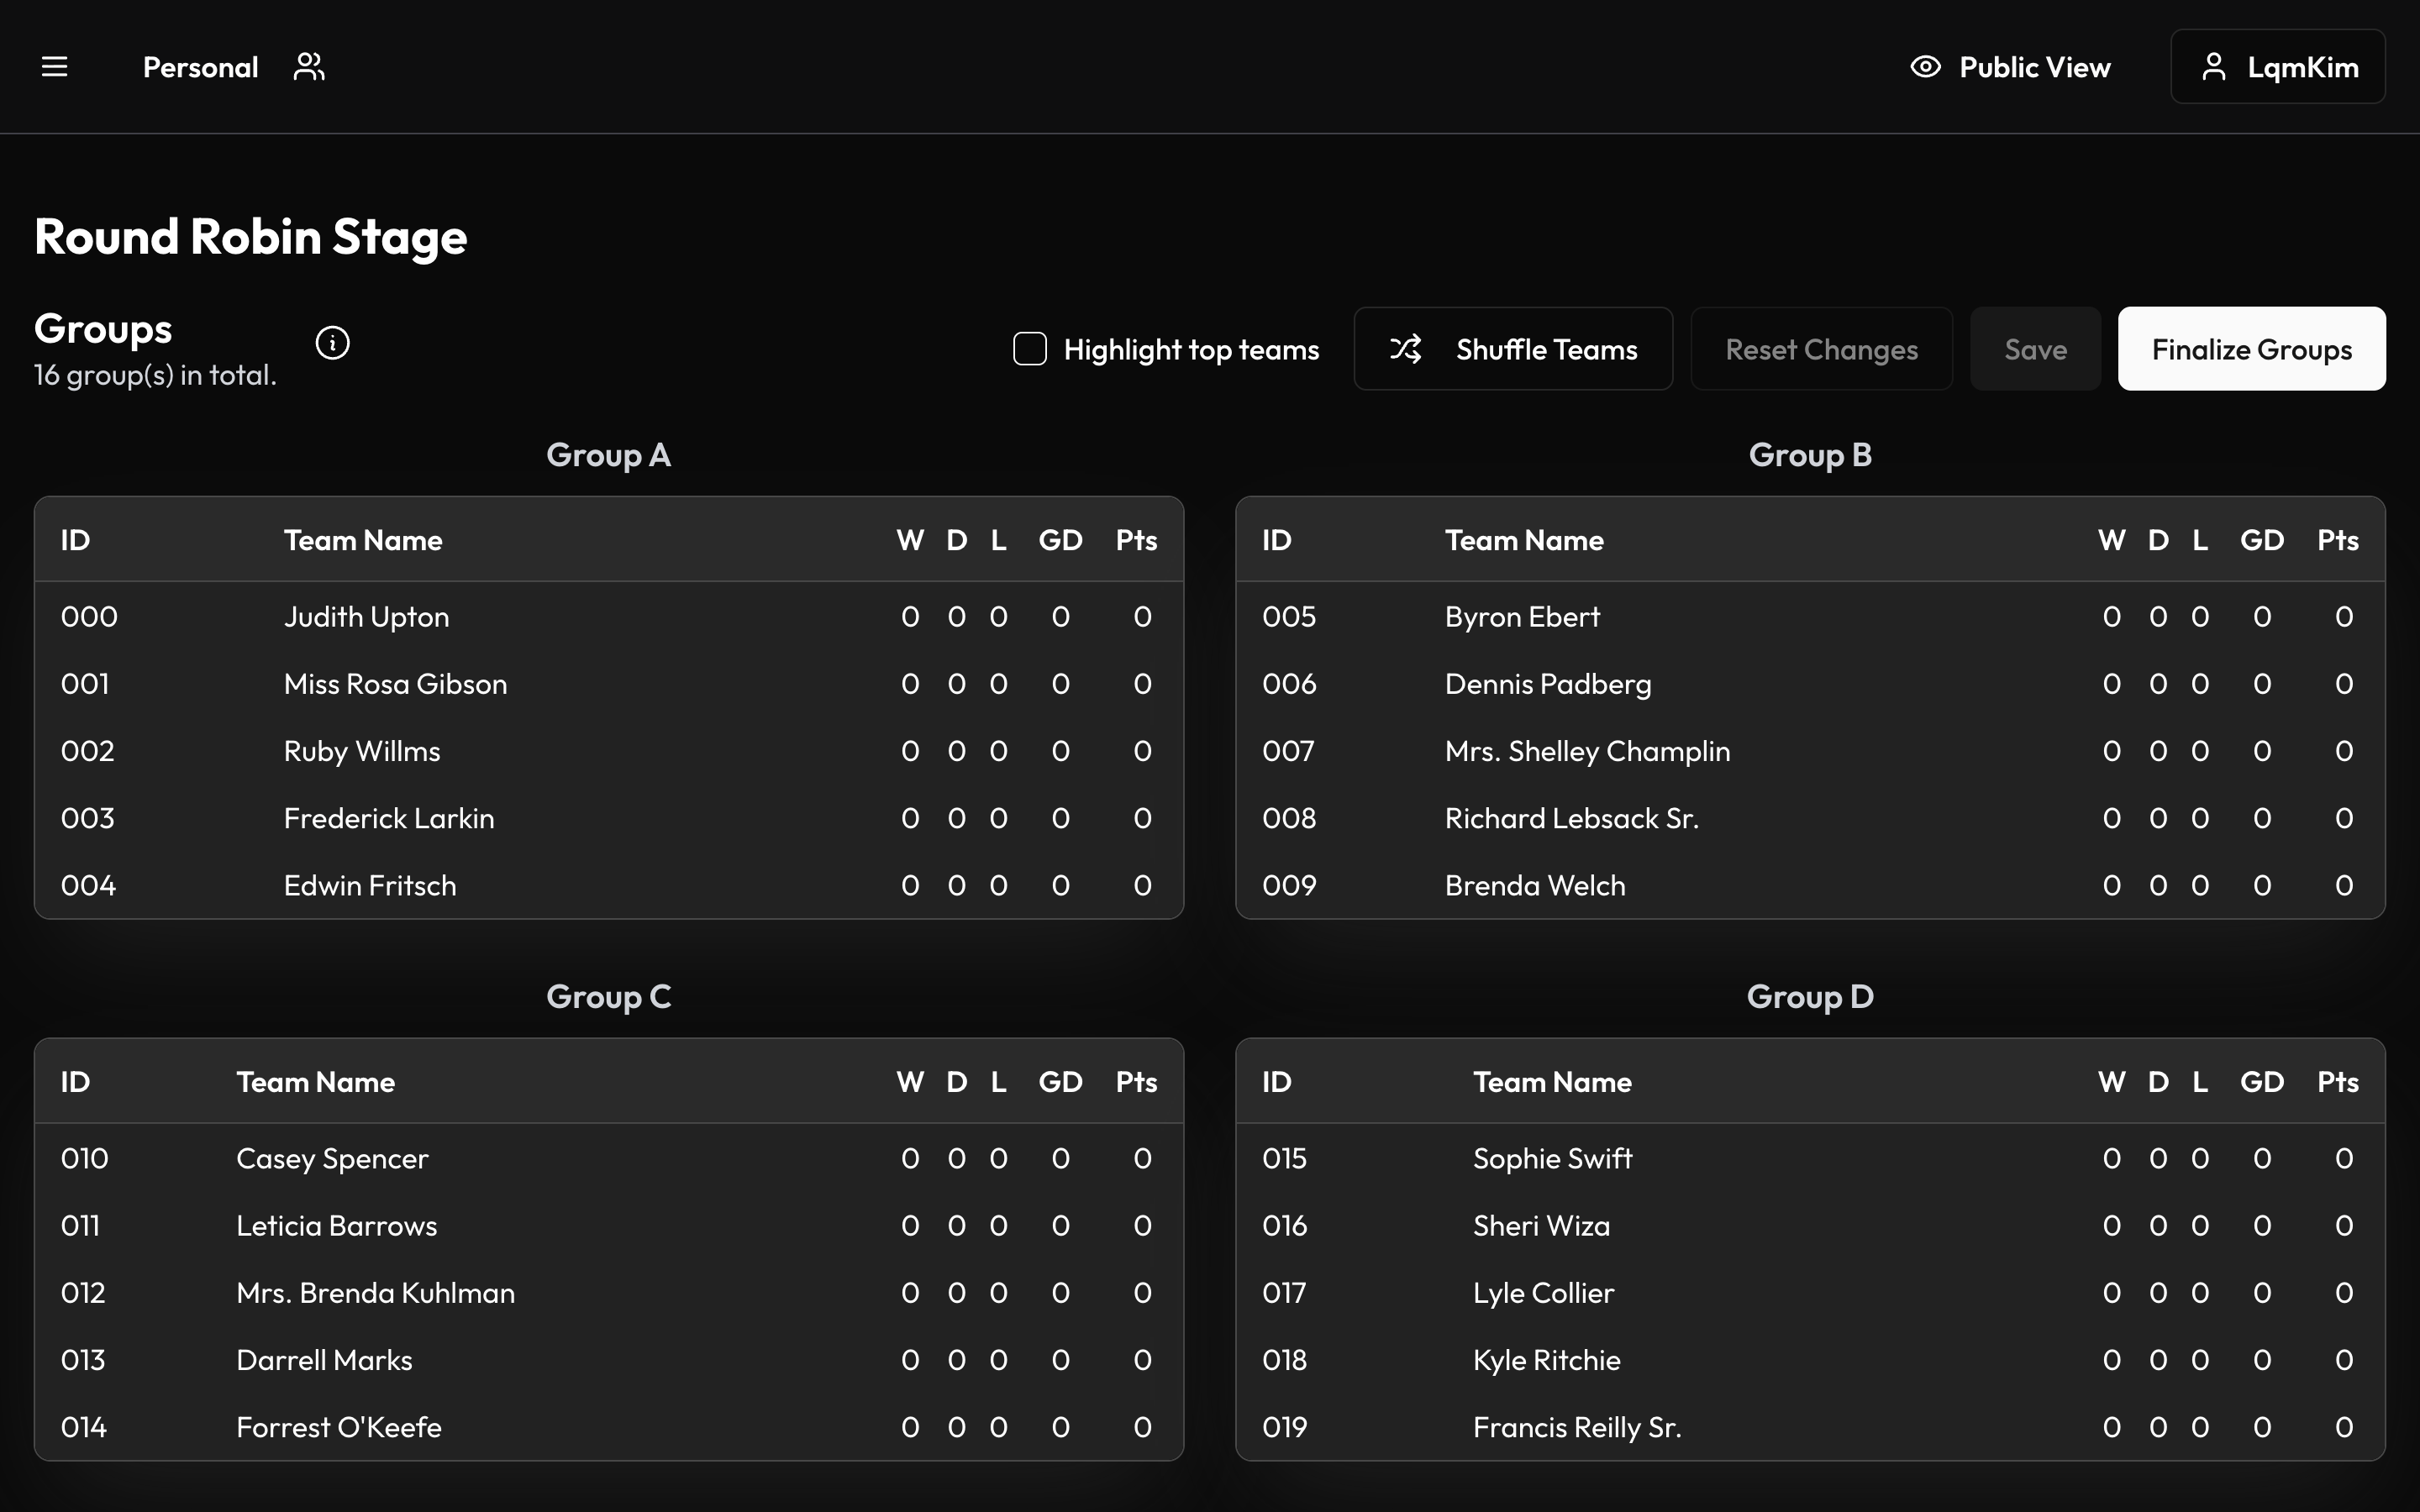
Task: Click the Save button
Action: click(x=2035, y=349)
